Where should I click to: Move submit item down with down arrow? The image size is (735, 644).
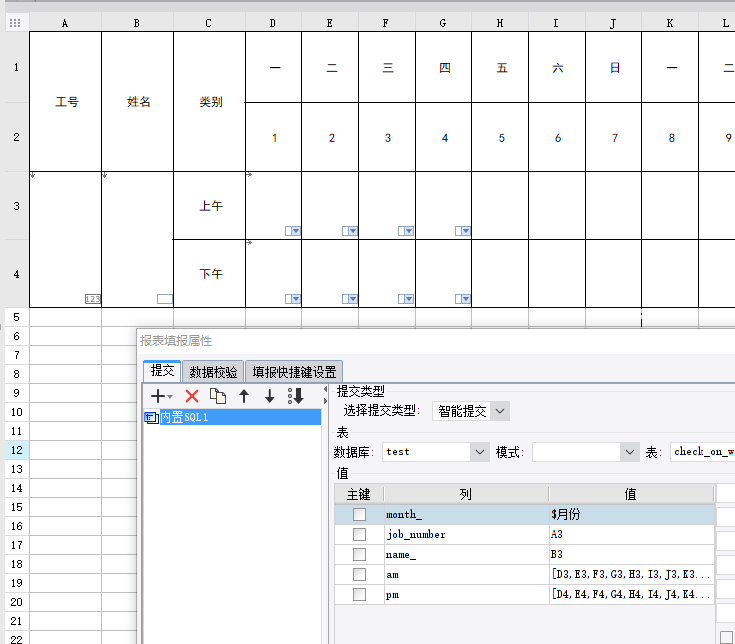coord(270,396)
